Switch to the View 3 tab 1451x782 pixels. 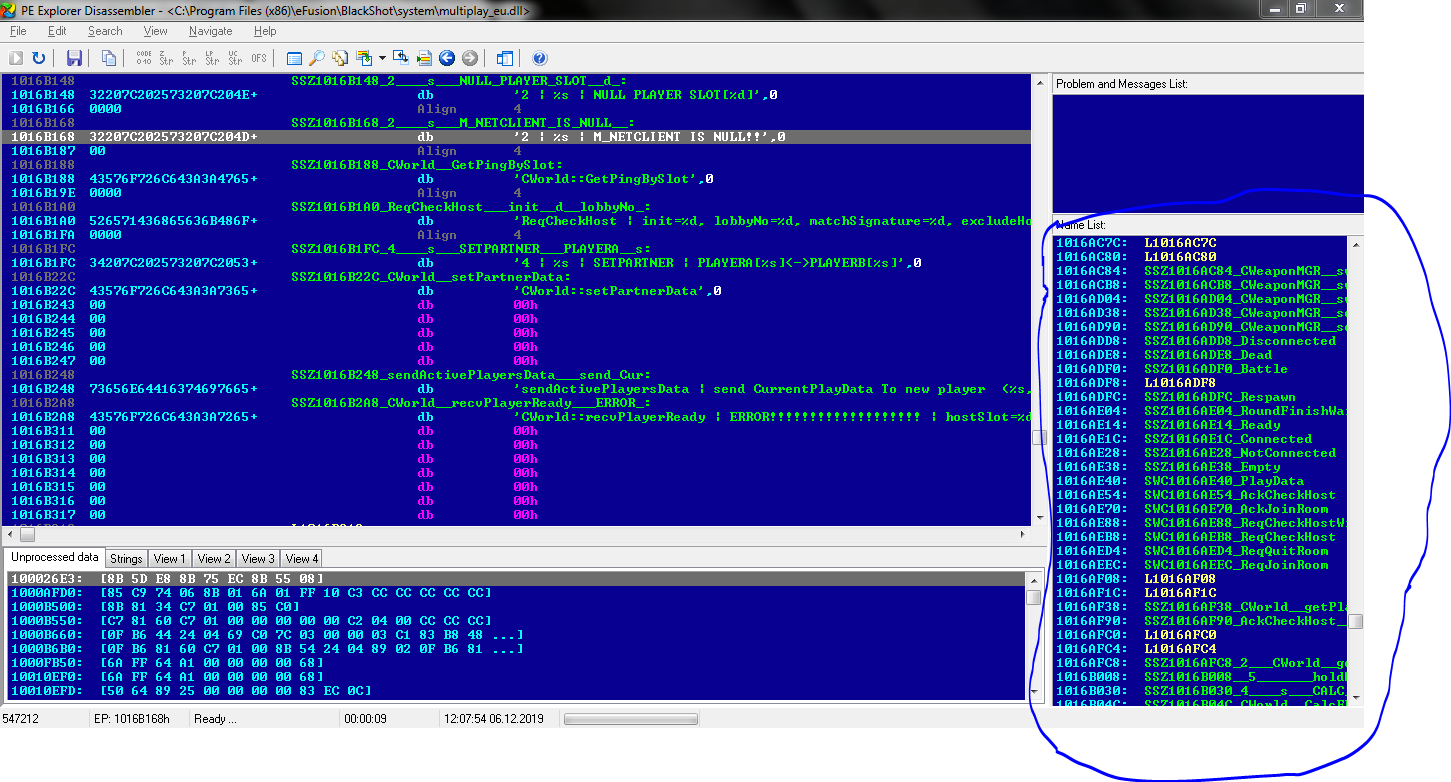click(258, 558)
